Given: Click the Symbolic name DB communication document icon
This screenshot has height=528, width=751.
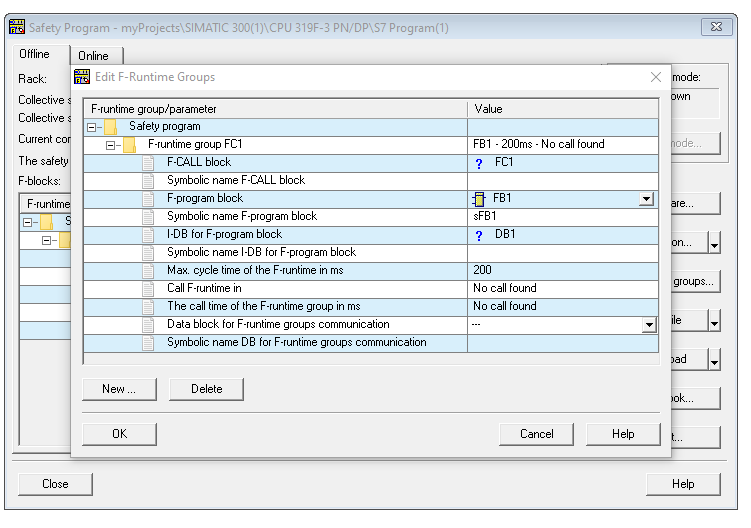Looking at the screenshot, I should (148, 343).
